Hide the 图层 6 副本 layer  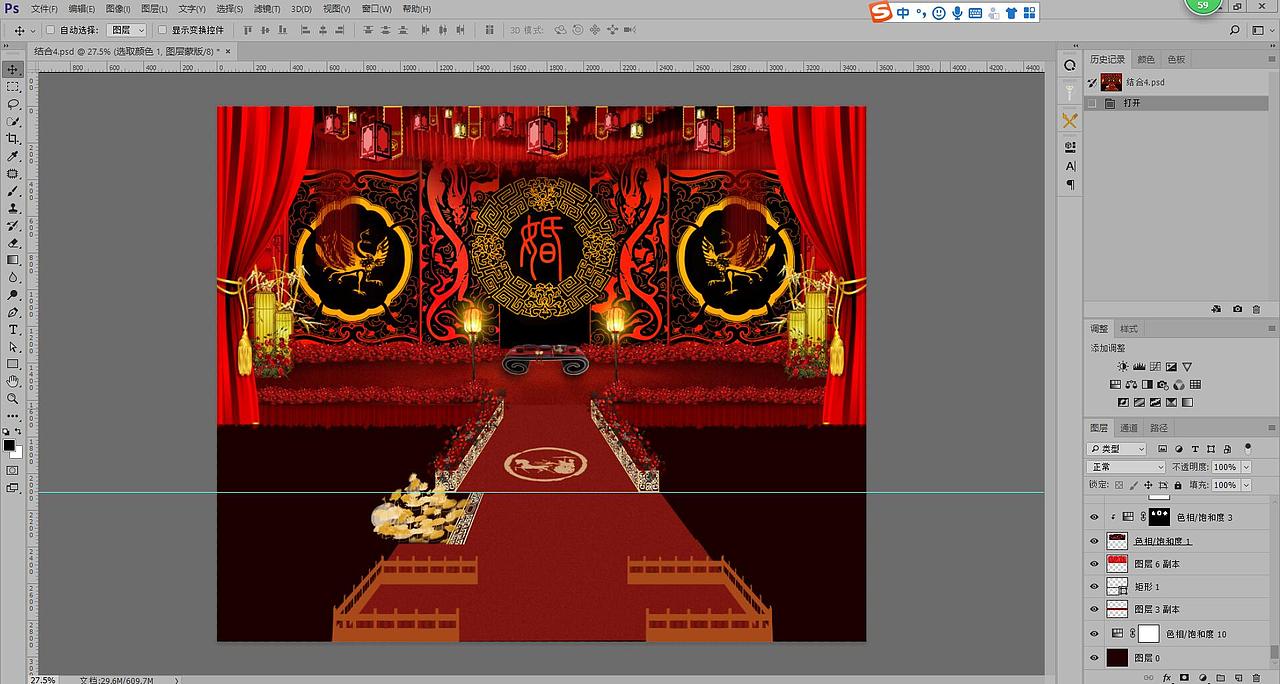pos(1094,564)
